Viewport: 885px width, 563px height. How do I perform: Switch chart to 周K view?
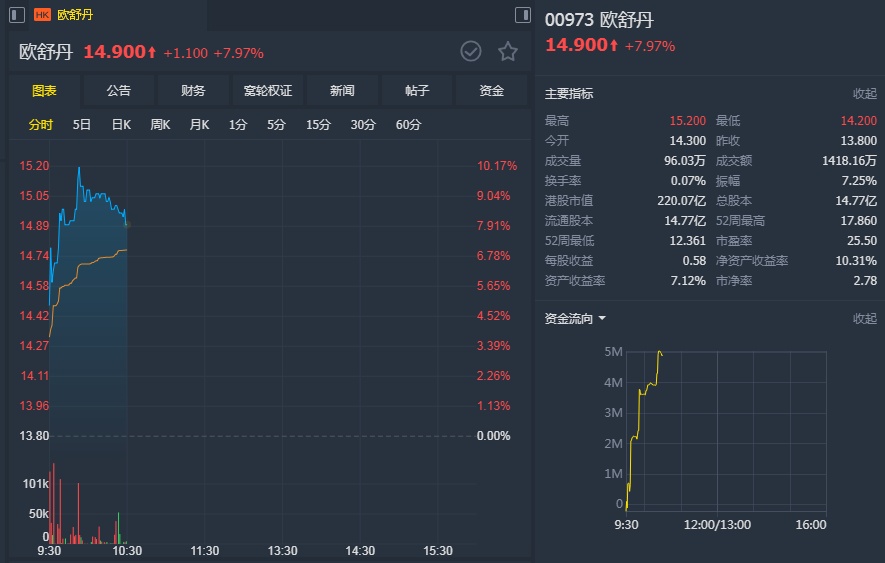click(x=160, y=125)
